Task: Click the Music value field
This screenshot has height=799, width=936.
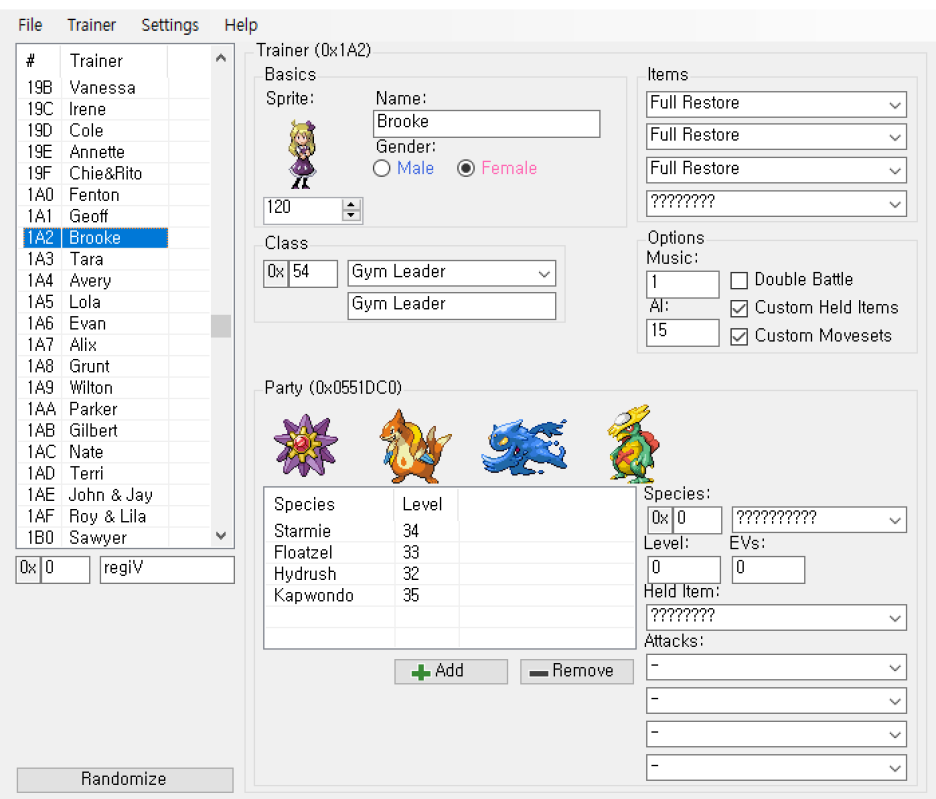Action: [682, 284]
